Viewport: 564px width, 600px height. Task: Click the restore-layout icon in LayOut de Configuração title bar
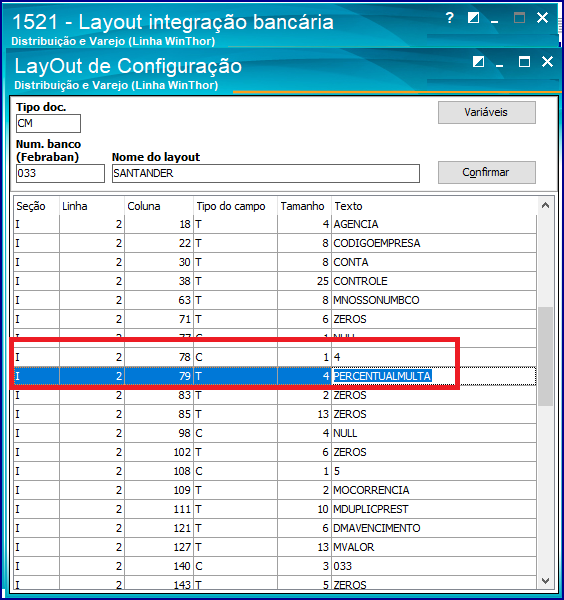[478, 62]
